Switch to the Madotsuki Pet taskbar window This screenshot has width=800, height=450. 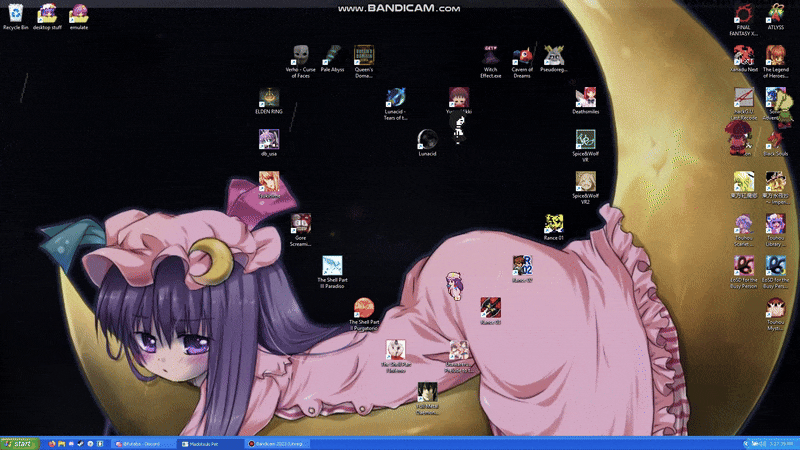[208, 443]
